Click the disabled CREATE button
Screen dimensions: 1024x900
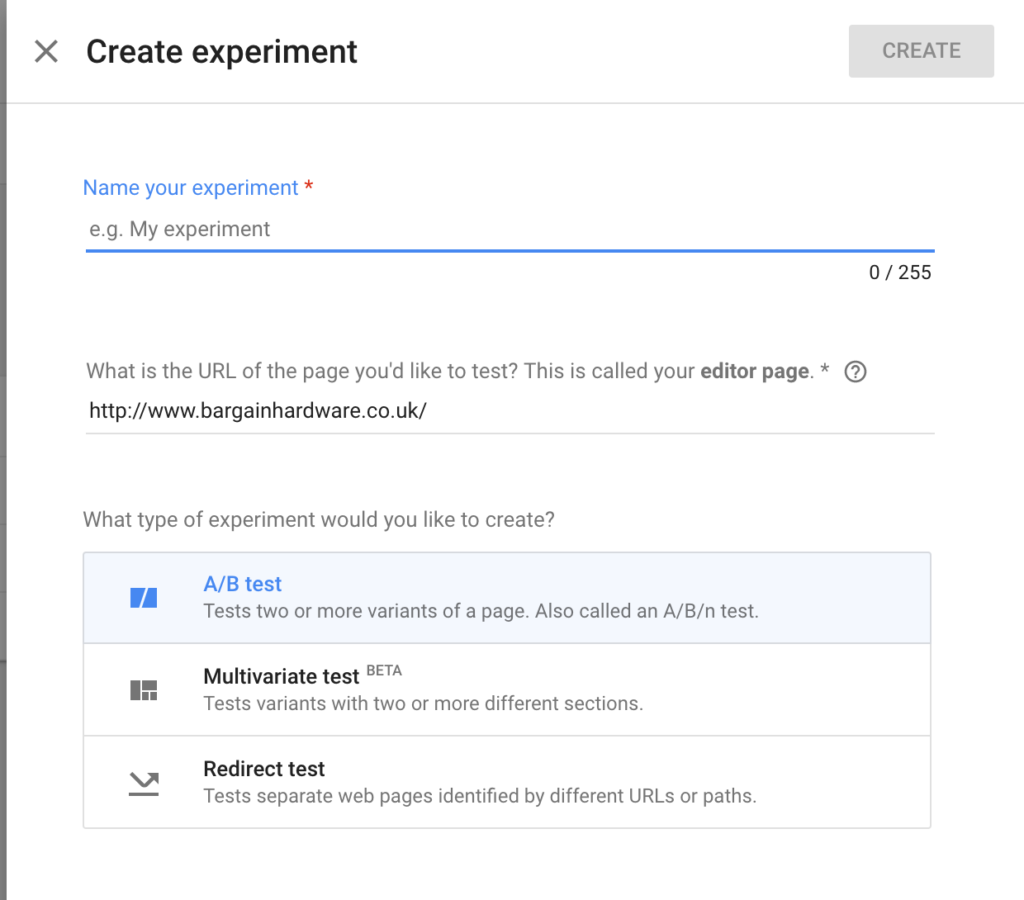tap(921, 51)
